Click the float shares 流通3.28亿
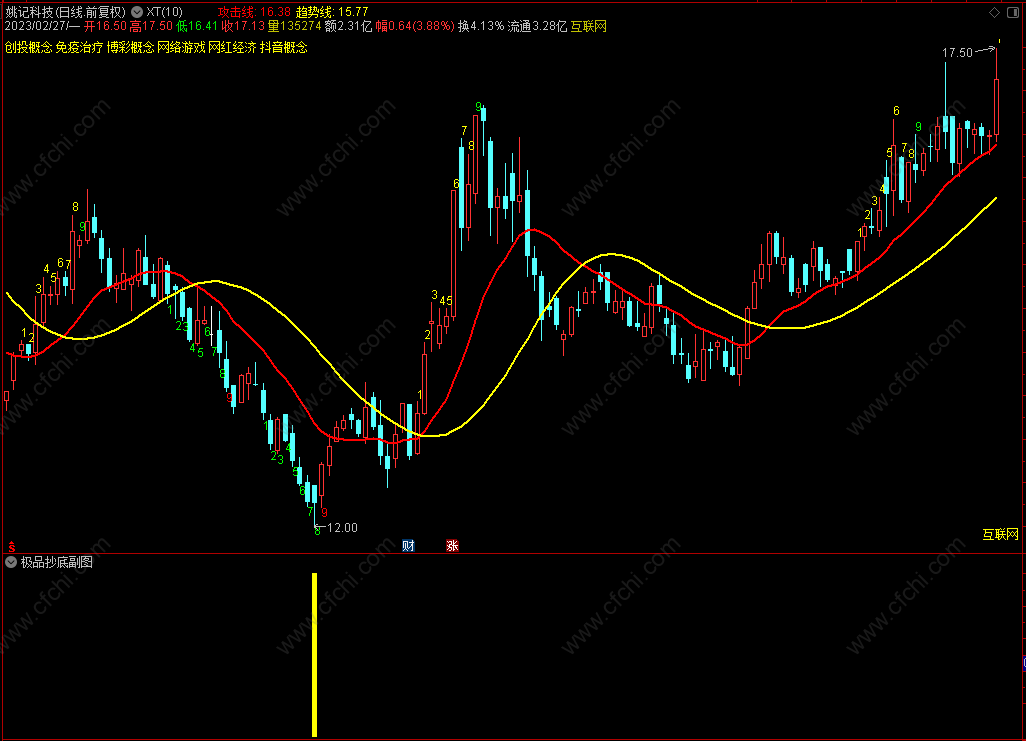1026x741 pixels. [537, 26]
